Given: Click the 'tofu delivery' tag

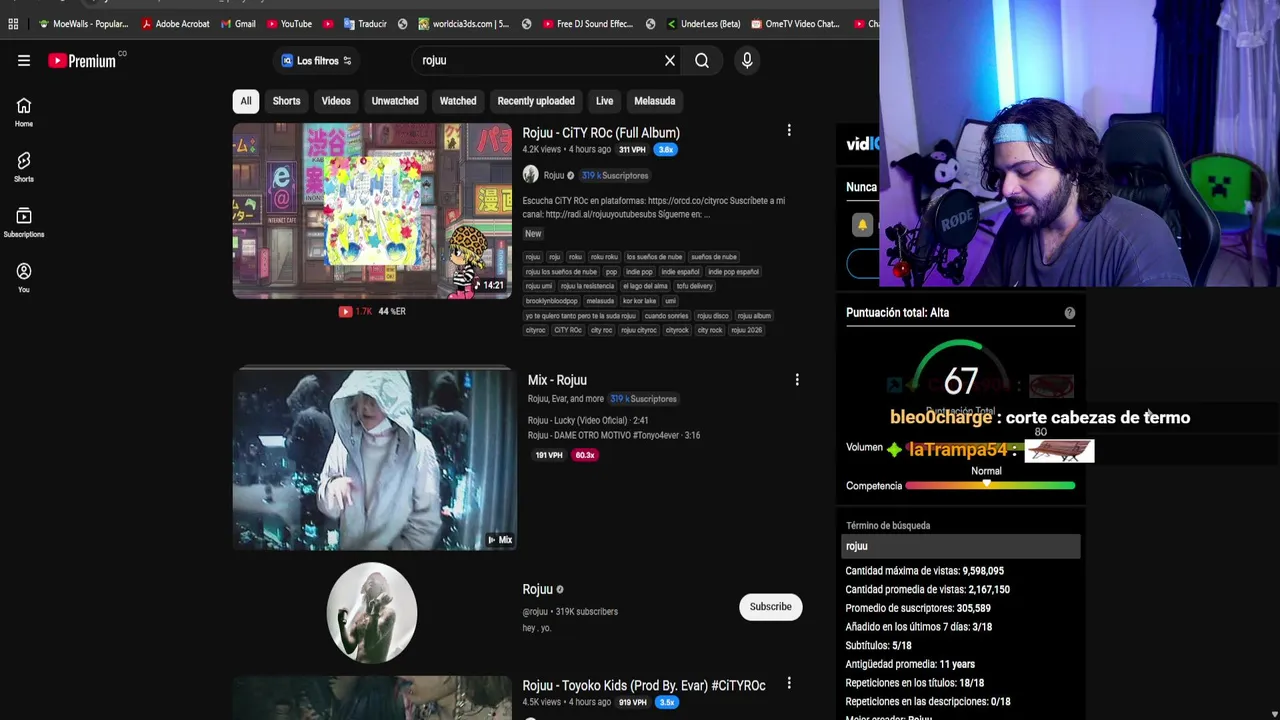Looking at the screenshot, I should [x=694, y=286].
